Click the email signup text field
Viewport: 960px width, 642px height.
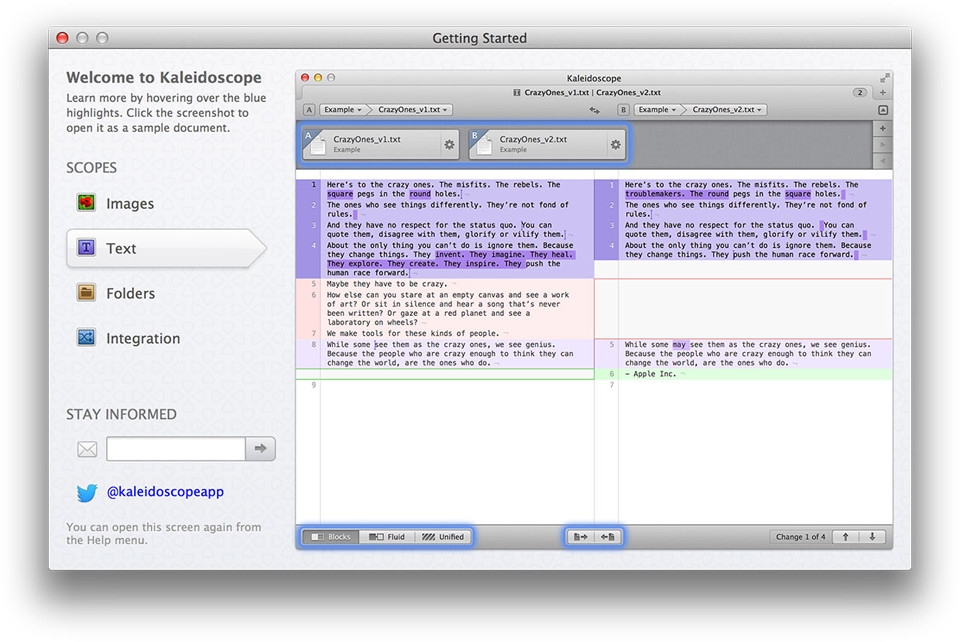coord(176,449)
